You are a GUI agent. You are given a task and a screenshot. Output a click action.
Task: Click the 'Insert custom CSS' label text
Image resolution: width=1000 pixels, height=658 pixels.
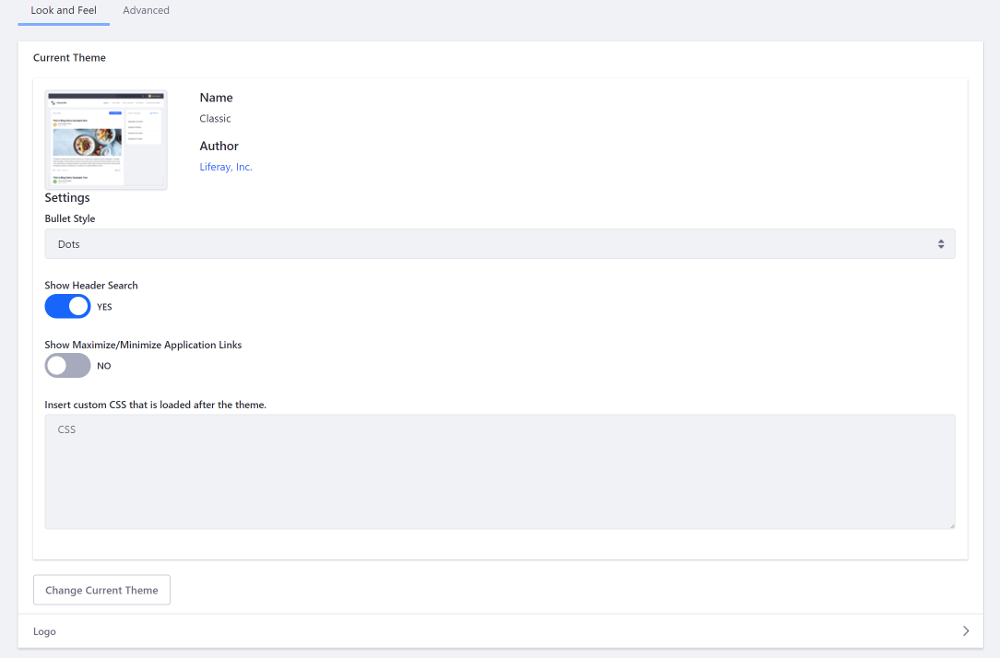click(155, 405)
